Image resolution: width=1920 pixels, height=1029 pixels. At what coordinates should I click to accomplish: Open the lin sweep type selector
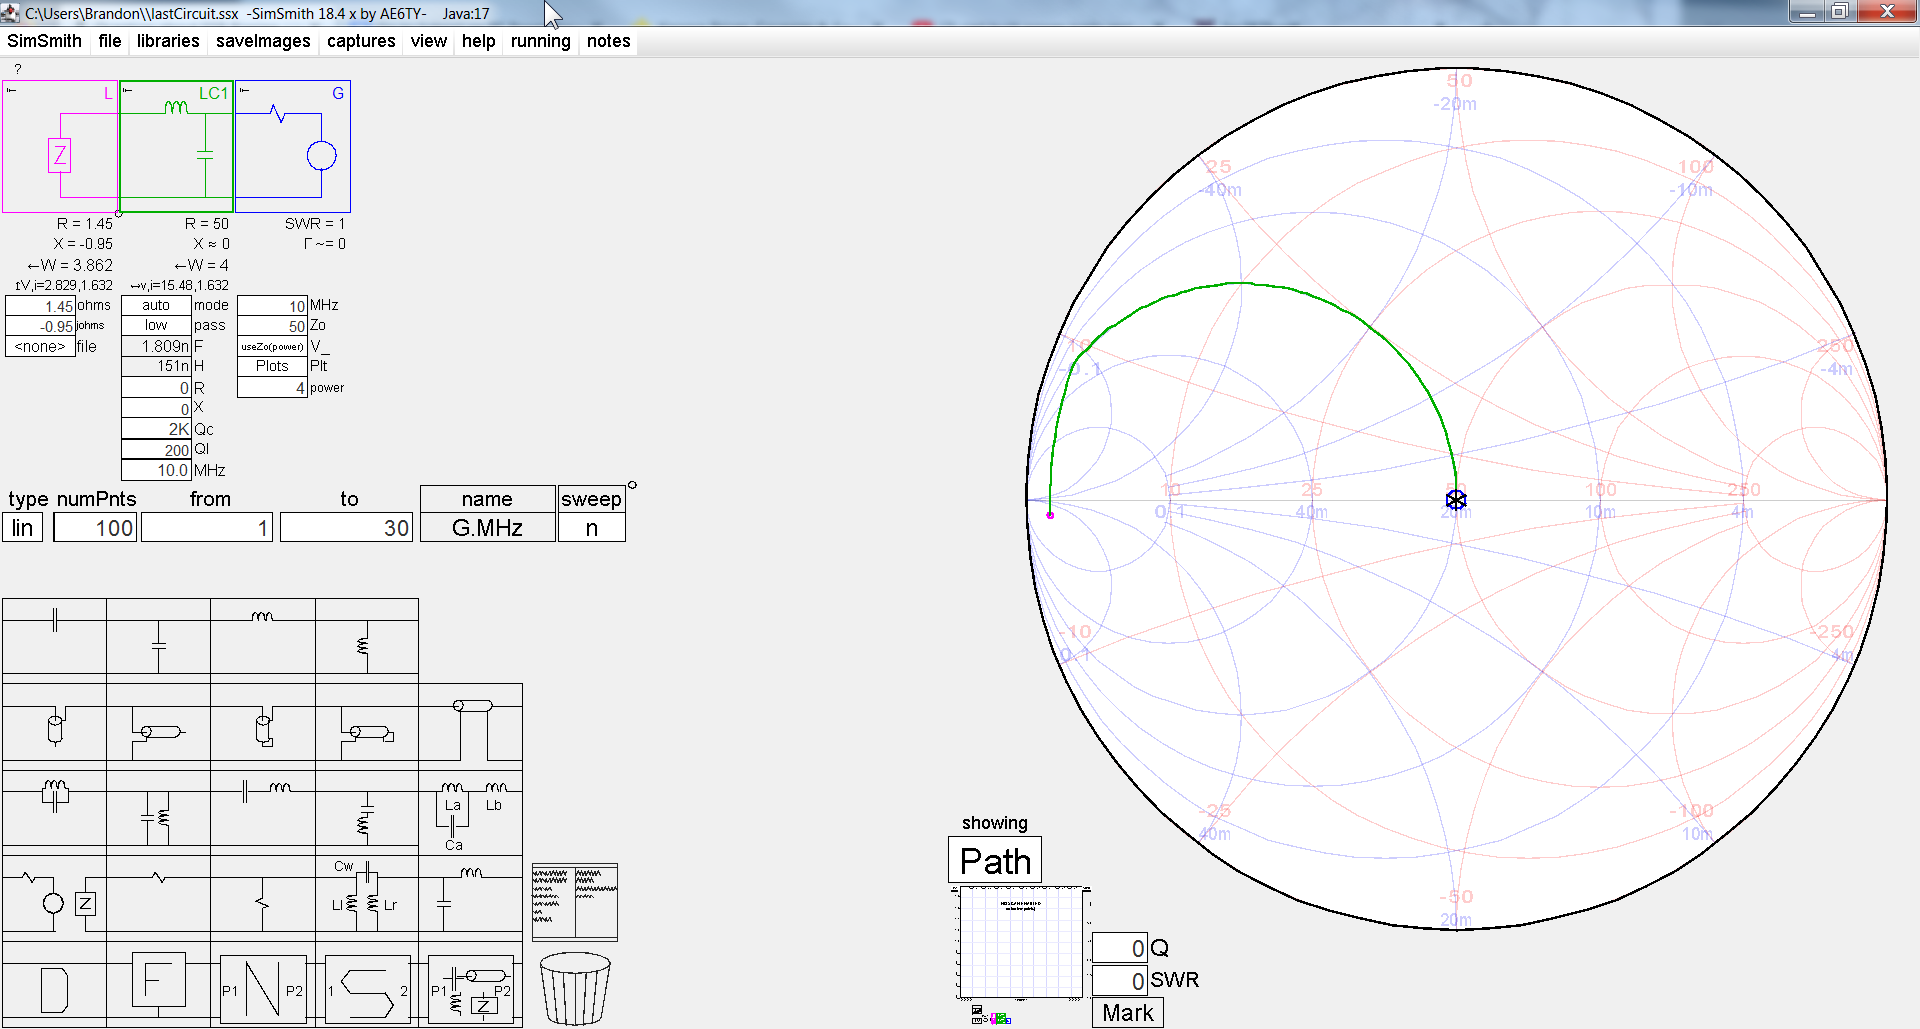[x=22, y=527]
